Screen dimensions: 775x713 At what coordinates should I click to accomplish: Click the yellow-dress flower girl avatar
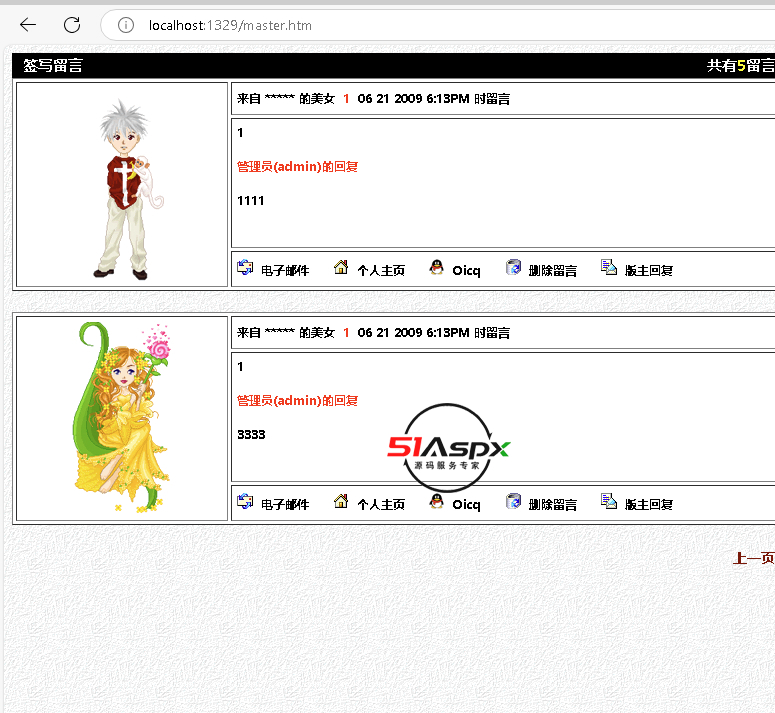click(122, 417)
